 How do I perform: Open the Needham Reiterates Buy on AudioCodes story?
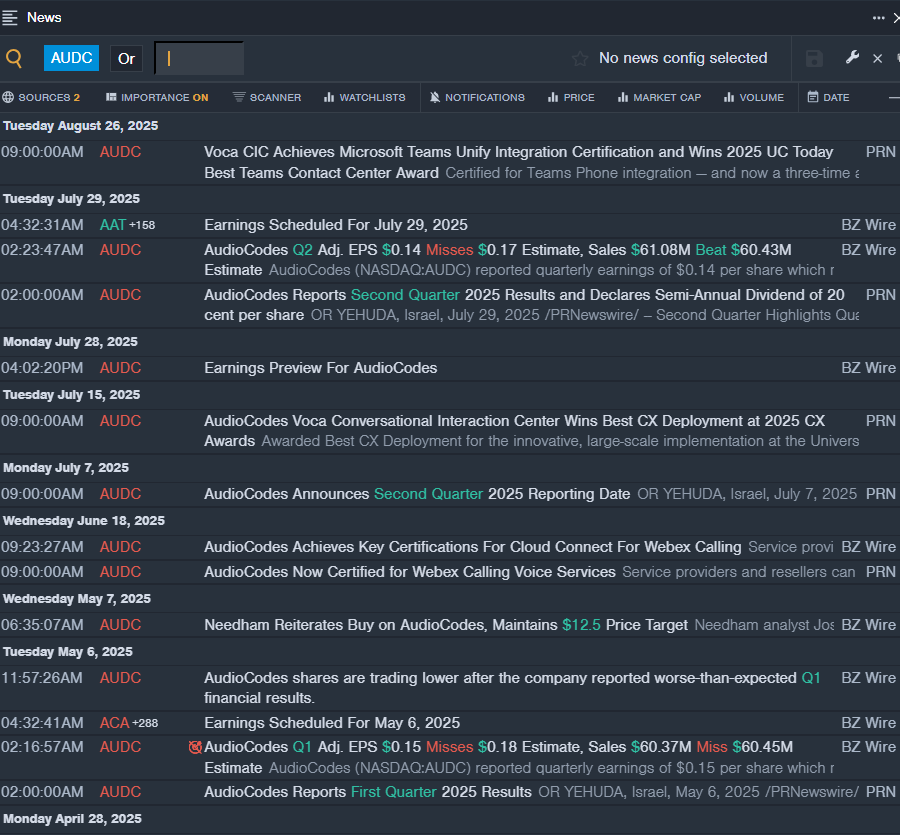[x=519, y=625]
